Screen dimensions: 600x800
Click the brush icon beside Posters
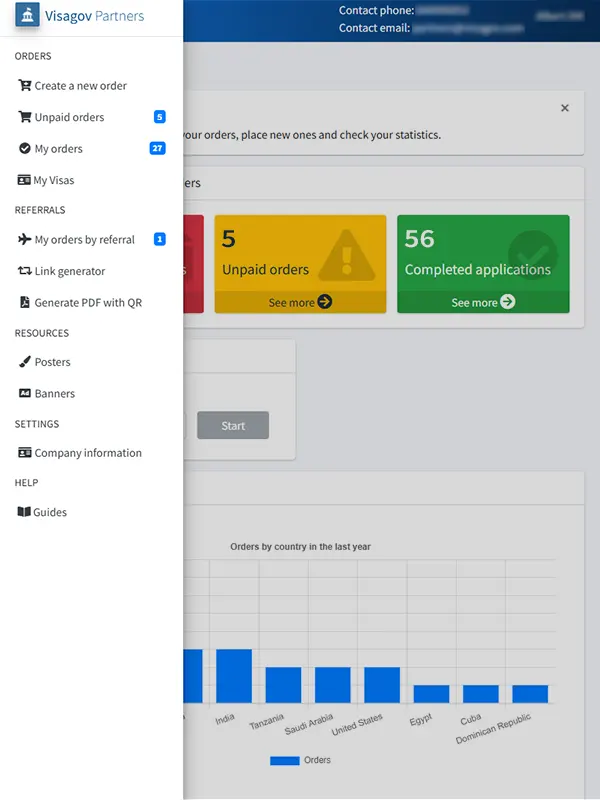pos(25,362)
